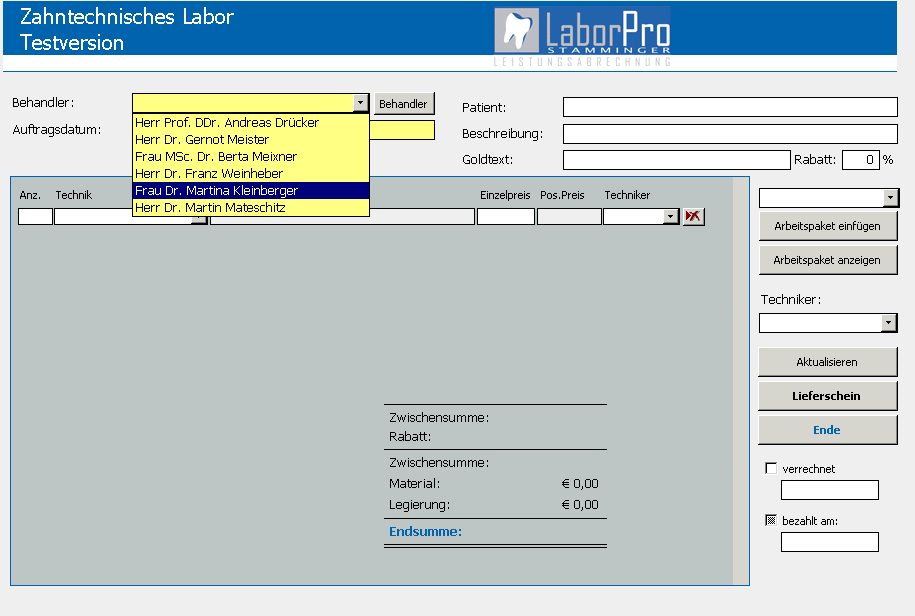Select Herr Prof. DDr. Andreas Drücker
This screenshot has width=915, height=616.
(227, 123)
